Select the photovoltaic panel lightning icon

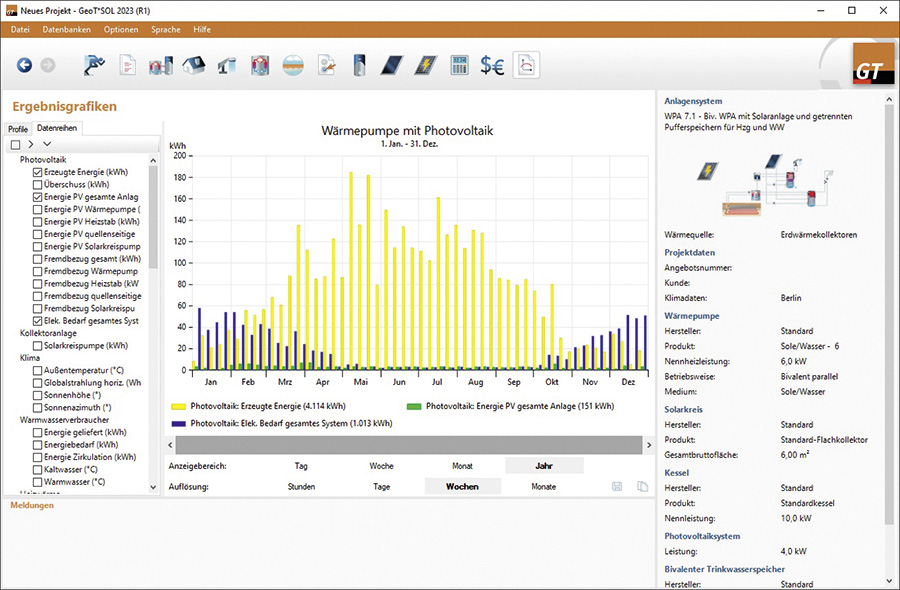coord(425,65)
